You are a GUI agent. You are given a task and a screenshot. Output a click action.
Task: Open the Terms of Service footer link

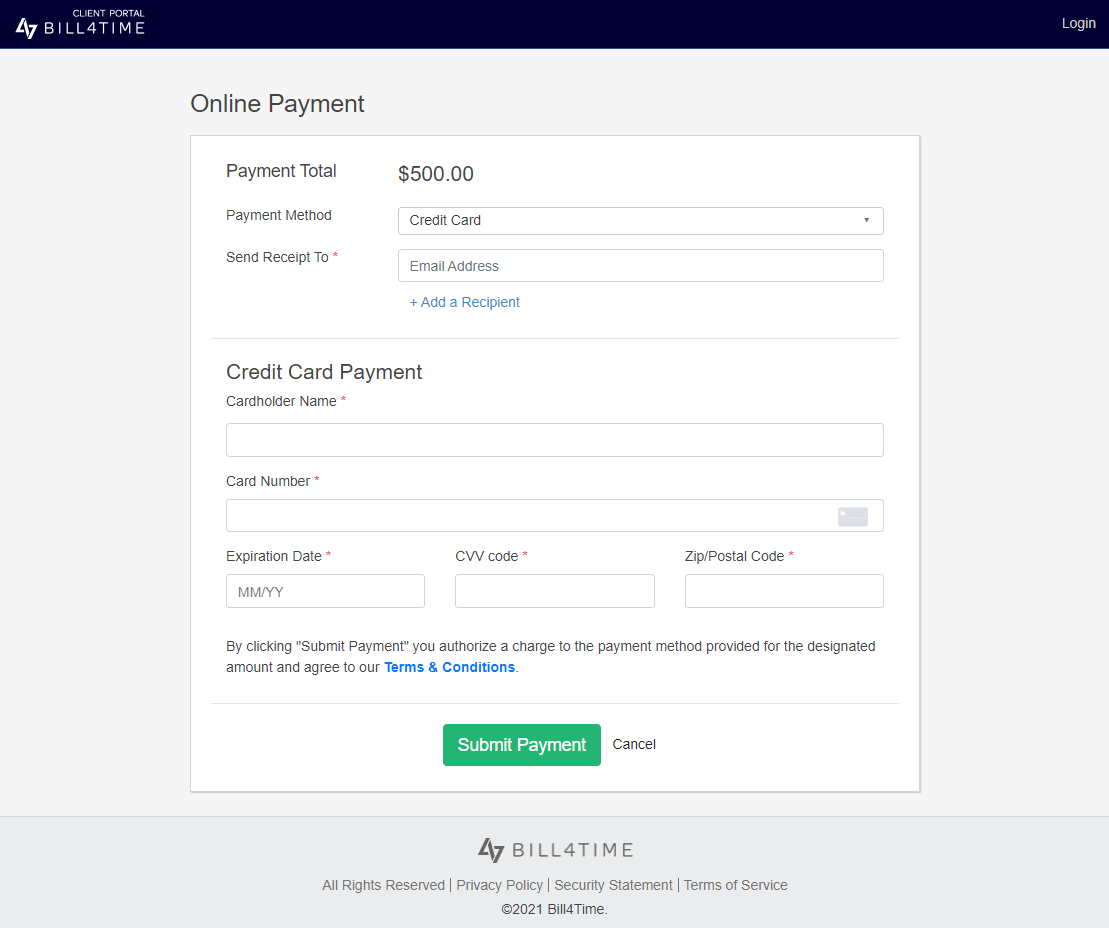736,885
